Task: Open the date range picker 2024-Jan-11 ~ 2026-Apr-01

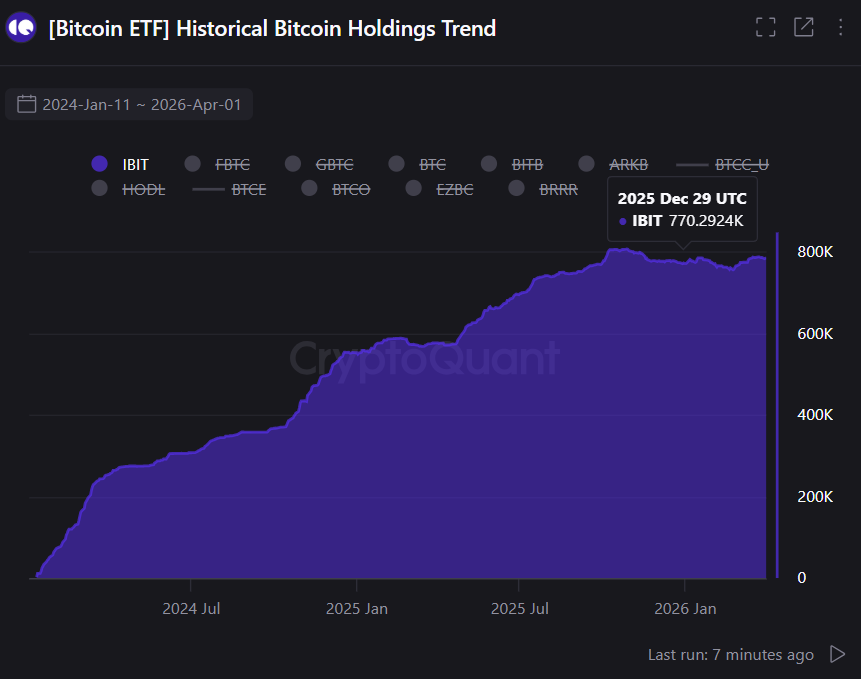Action: coord(129,104)
